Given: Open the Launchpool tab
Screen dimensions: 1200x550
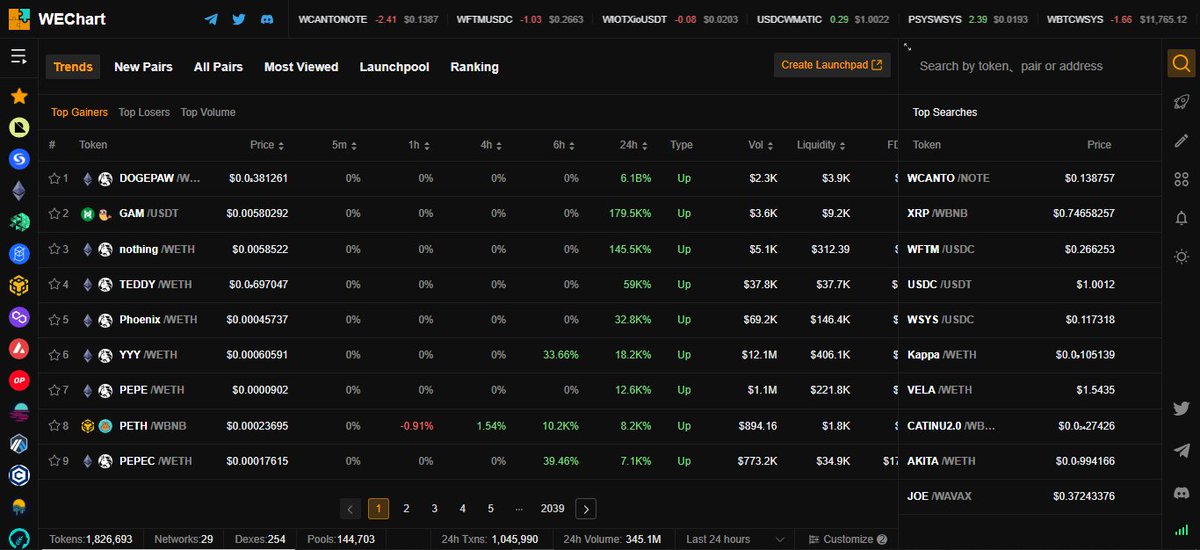Looking at the screenshot, I should pos(394,67).
